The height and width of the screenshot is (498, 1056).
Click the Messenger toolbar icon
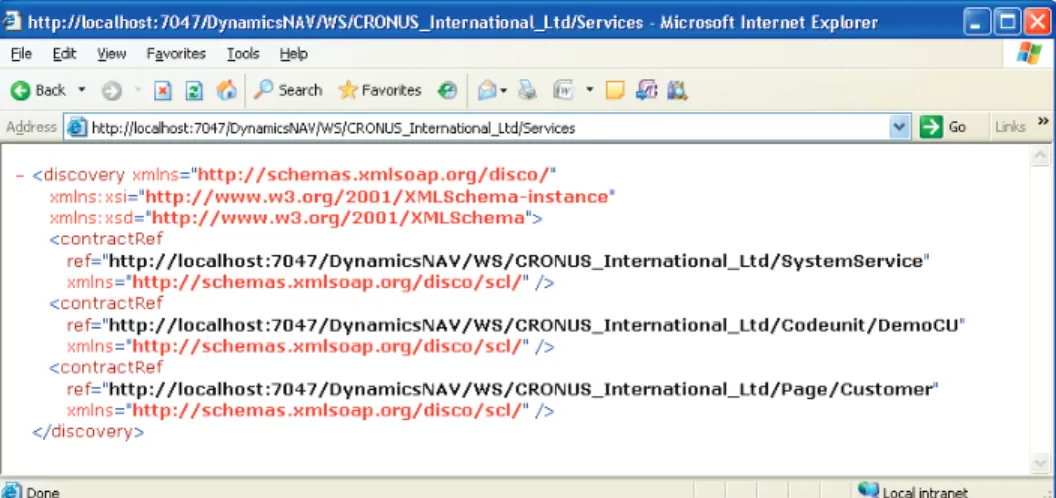point(646,90)
